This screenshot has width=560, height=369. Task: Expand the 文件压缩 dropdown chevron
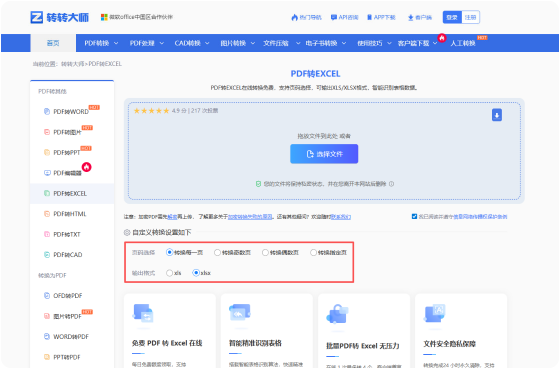pos(298,43)
